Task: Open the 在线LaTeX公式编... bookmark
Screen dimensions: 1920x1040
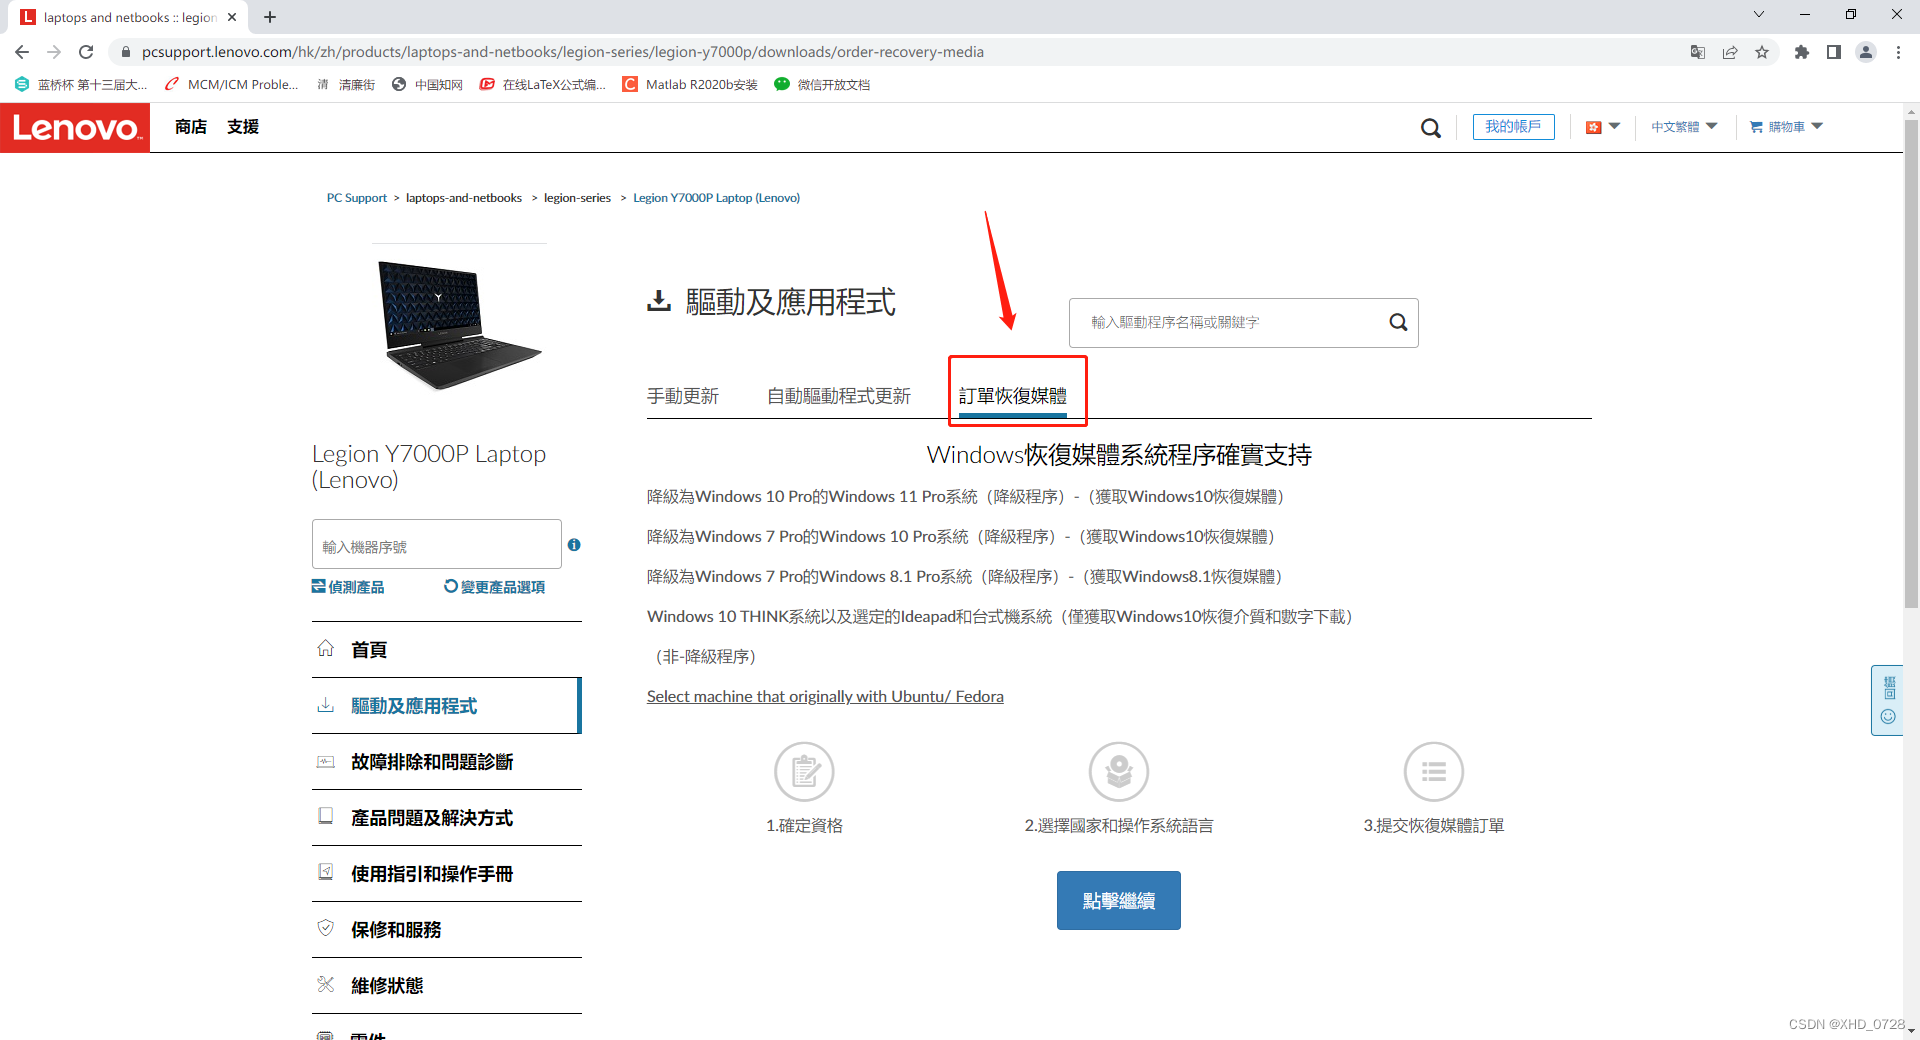Action: click(x=543, y=85)
